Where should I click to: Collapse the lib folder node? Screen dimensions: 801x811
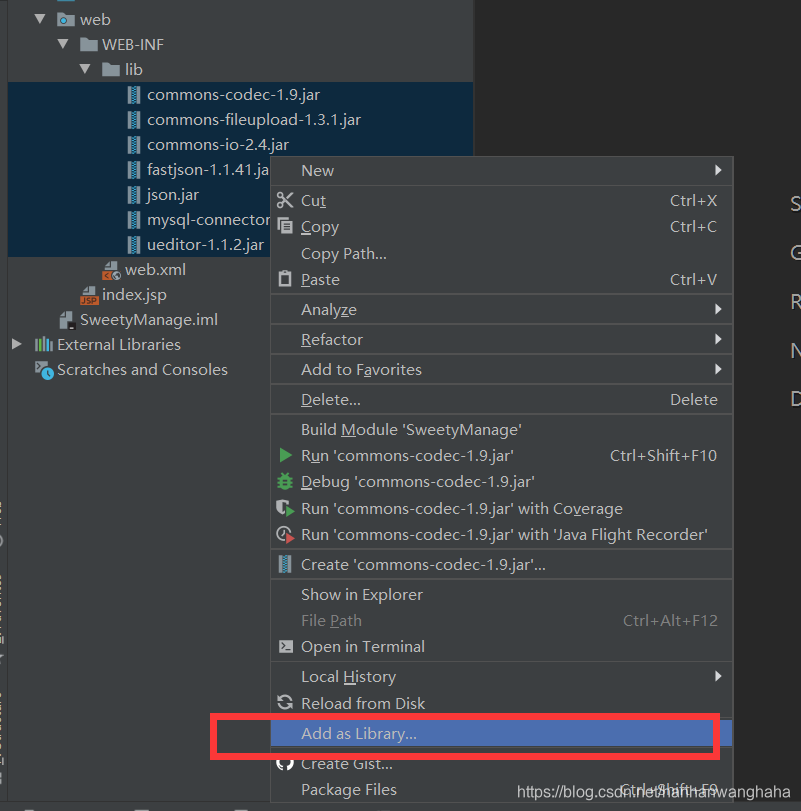[x=85, y=69]
